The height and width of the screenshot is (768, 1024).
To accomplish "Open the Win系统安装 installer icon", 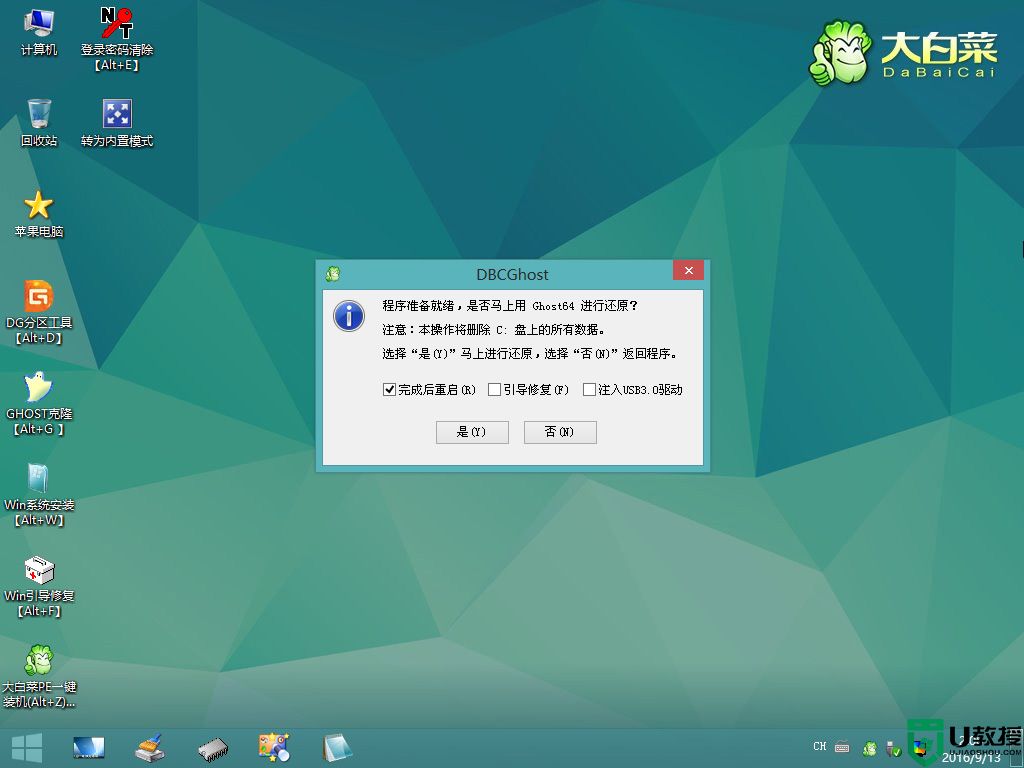I will coord(39,494).
